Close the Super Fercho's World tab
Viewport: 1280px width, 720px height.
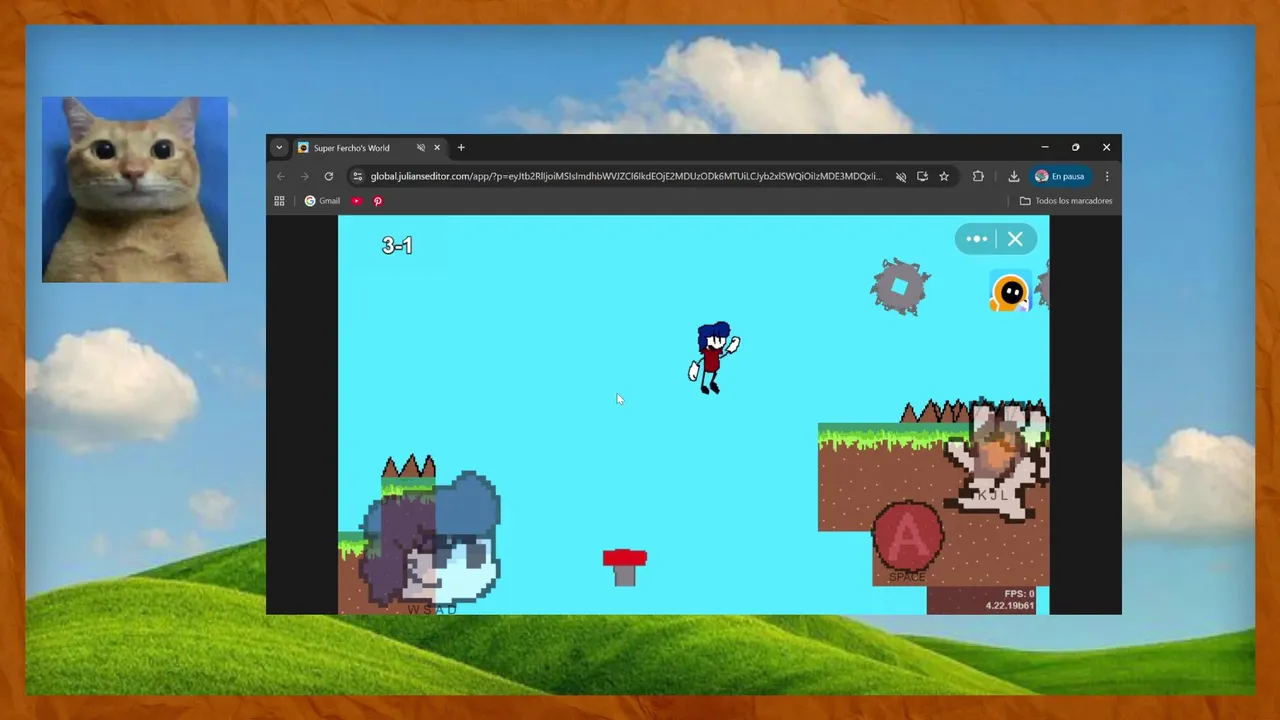(437, 148)
